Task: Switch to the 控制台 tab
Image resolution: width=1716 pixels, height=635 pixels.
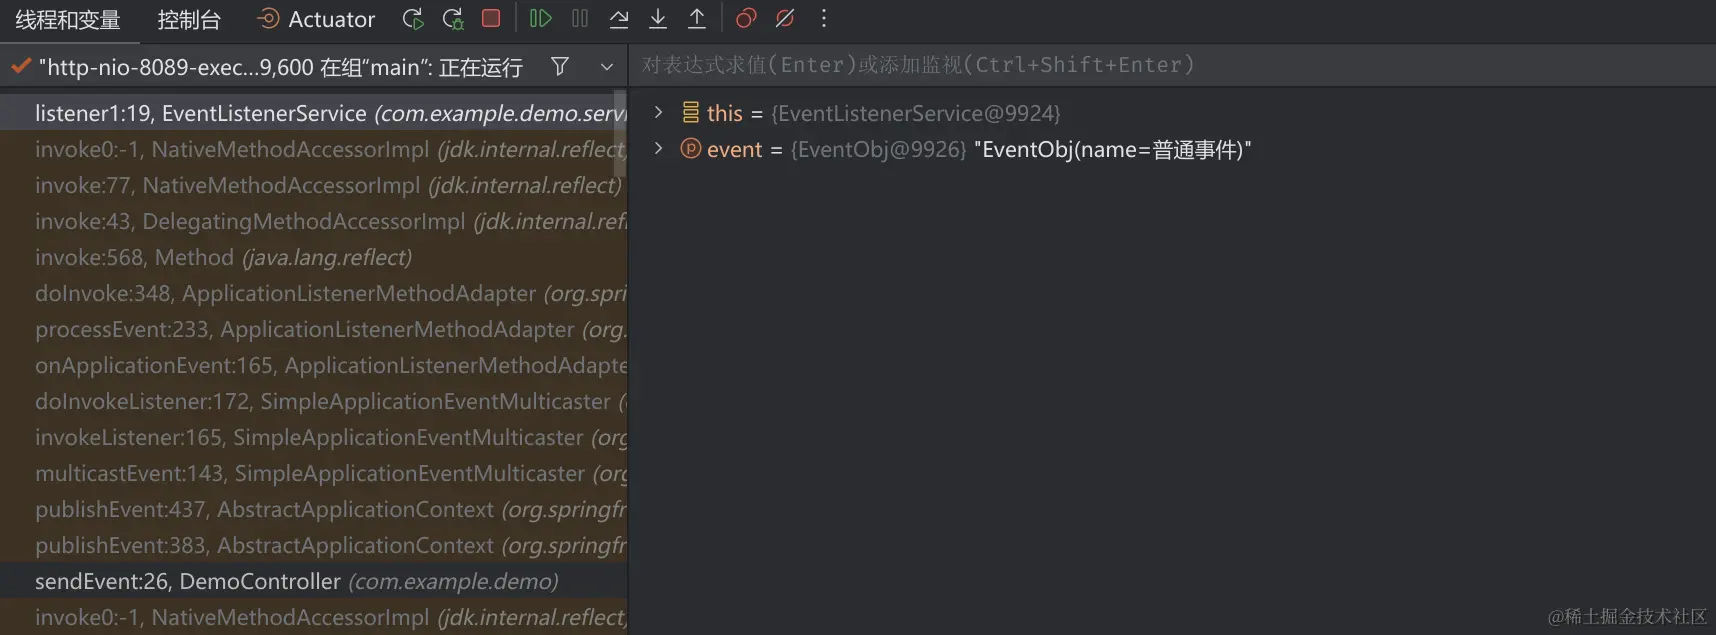Action: click(189, 20)
